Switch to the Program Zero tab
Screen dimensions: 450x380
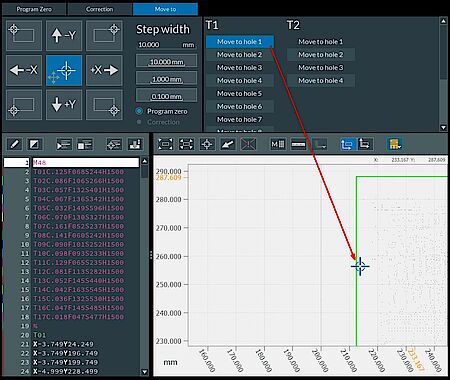(34, 9)
